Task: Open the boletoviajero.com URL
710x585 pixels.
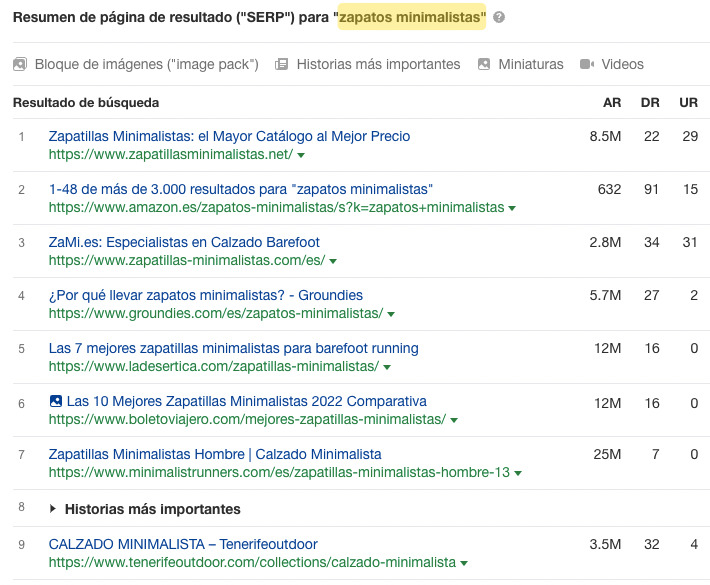Action: 247,419
